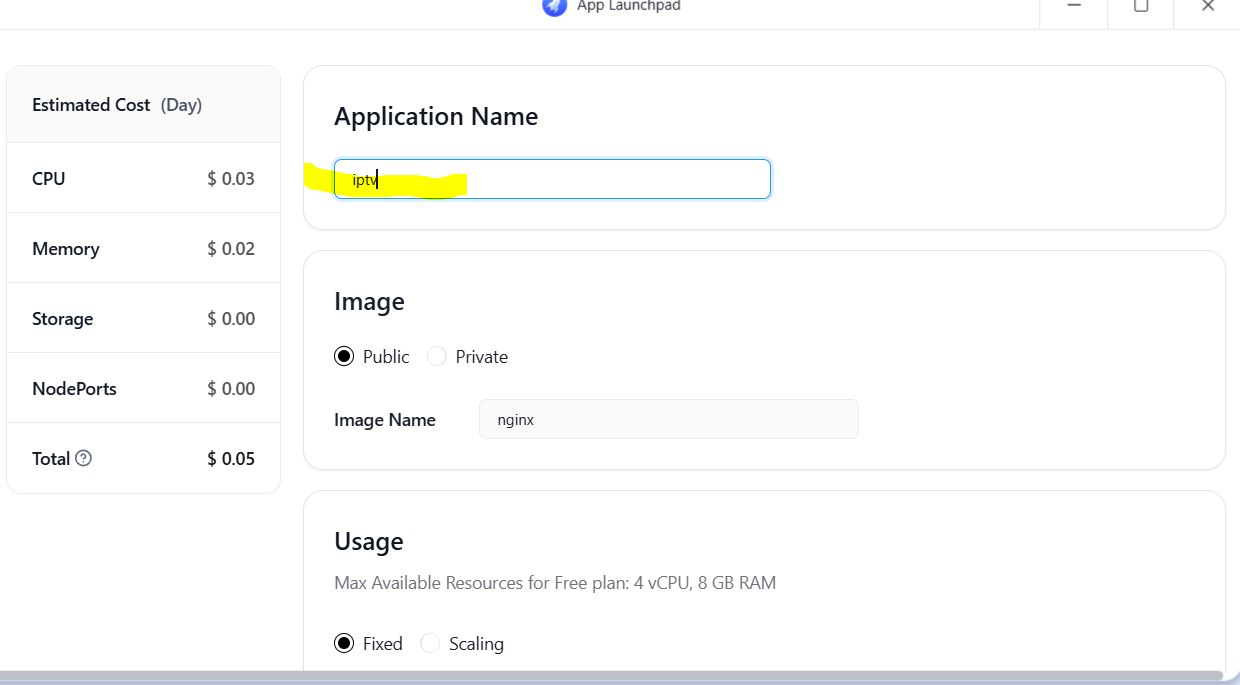Image resolution: width=1240 pixels, height=685 pixels.
Task: Click the Usage section heading
Action: point(369,542)
